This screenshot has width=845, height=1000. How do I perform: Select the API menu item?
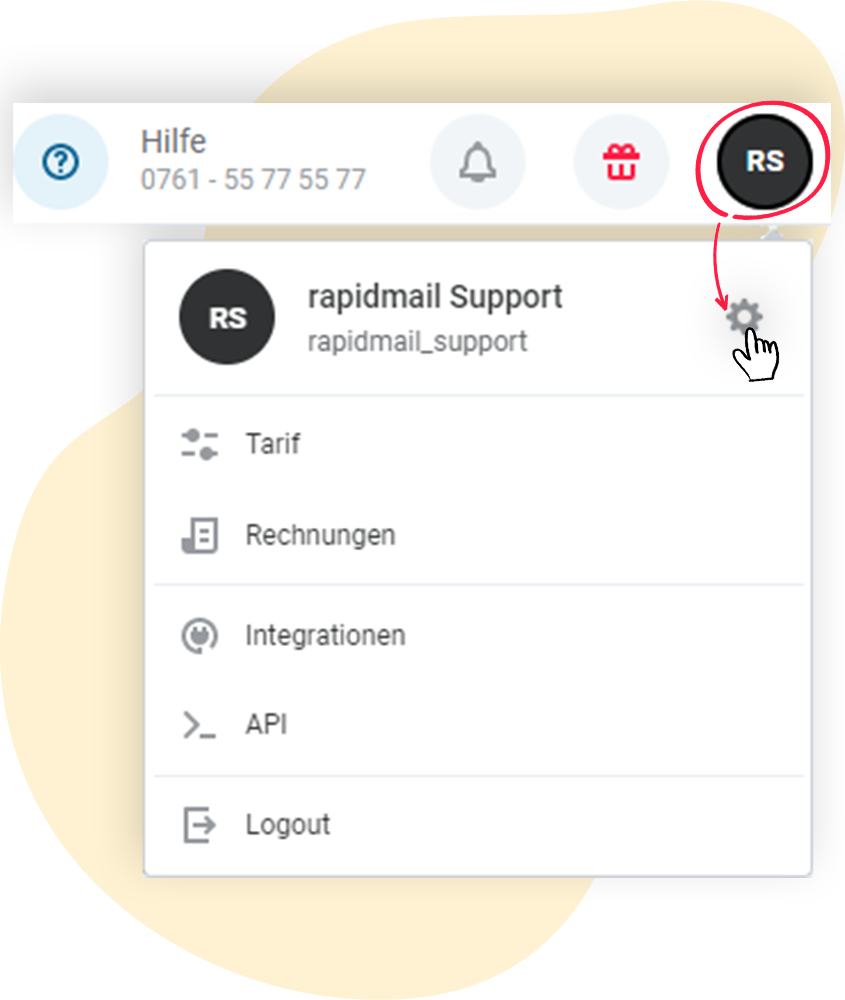478,724
